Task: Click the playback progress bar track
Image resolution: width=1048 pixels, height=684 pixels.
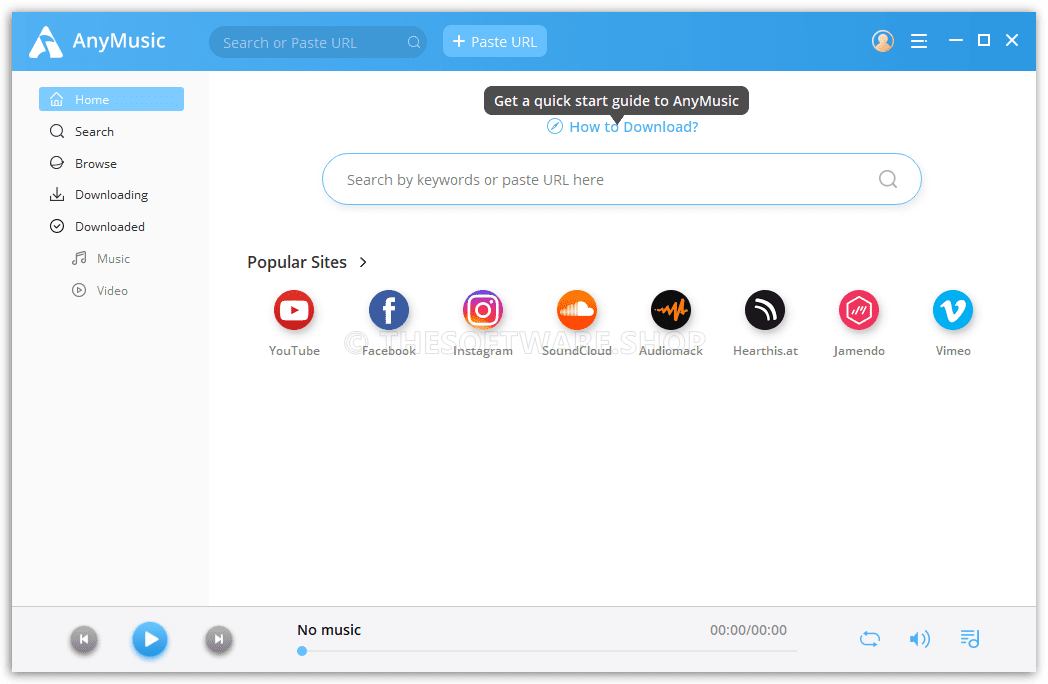Action: coord(547,651)
